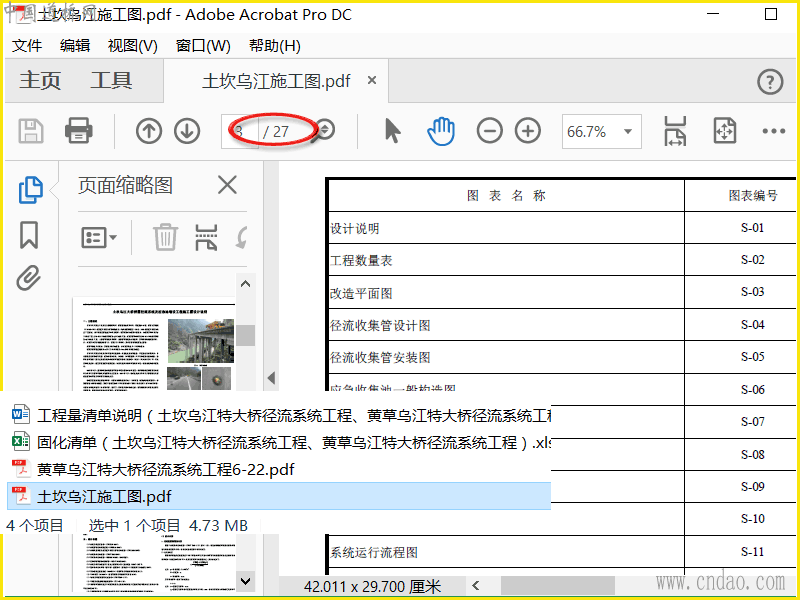The image size is (800, 600).
Task: Collapse the navigation pane with left triangle
Action: pyautogui.click(x=271, y=378)
